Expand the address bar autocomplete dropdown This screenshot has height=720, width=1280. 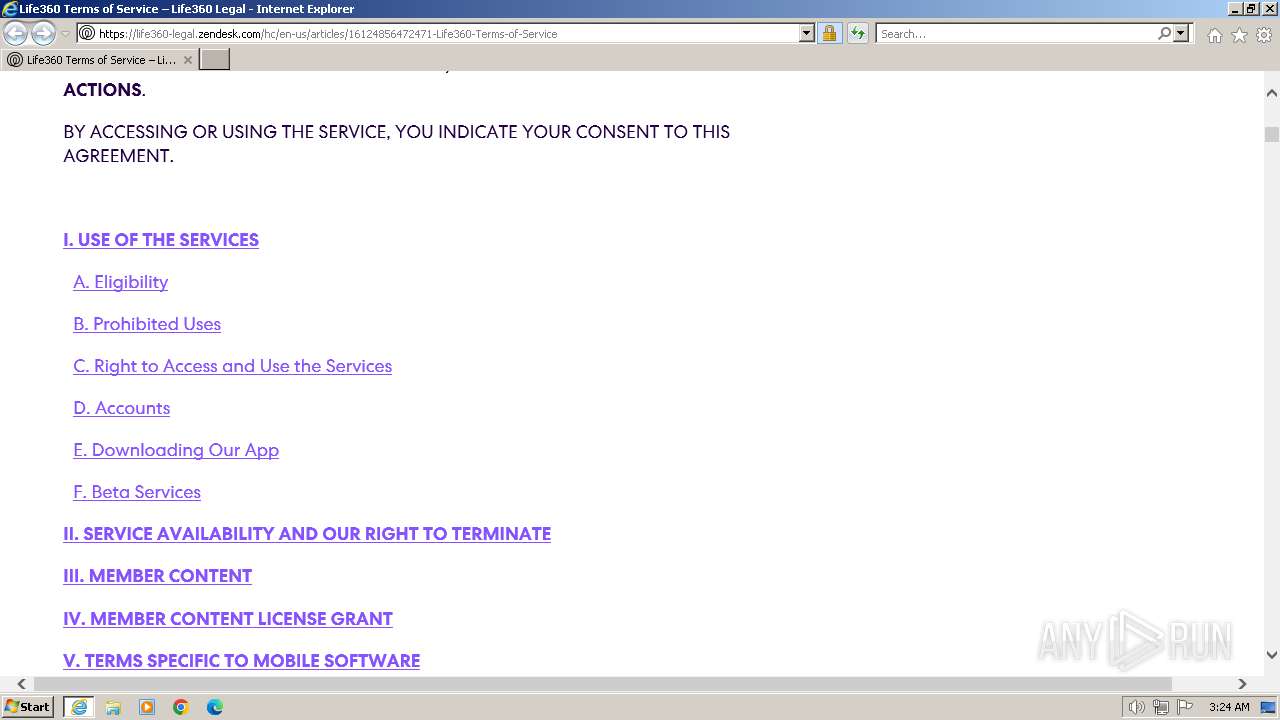807,34
